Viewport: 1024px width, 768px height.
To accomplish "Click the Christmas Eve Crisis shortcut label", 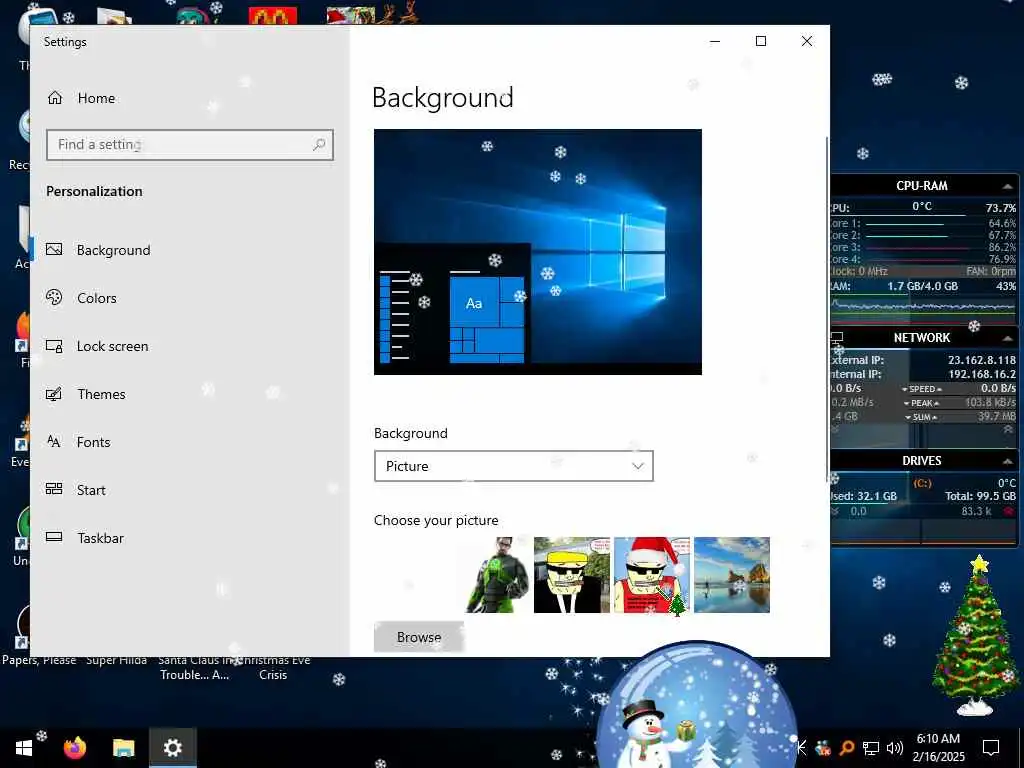I will 273,667.
